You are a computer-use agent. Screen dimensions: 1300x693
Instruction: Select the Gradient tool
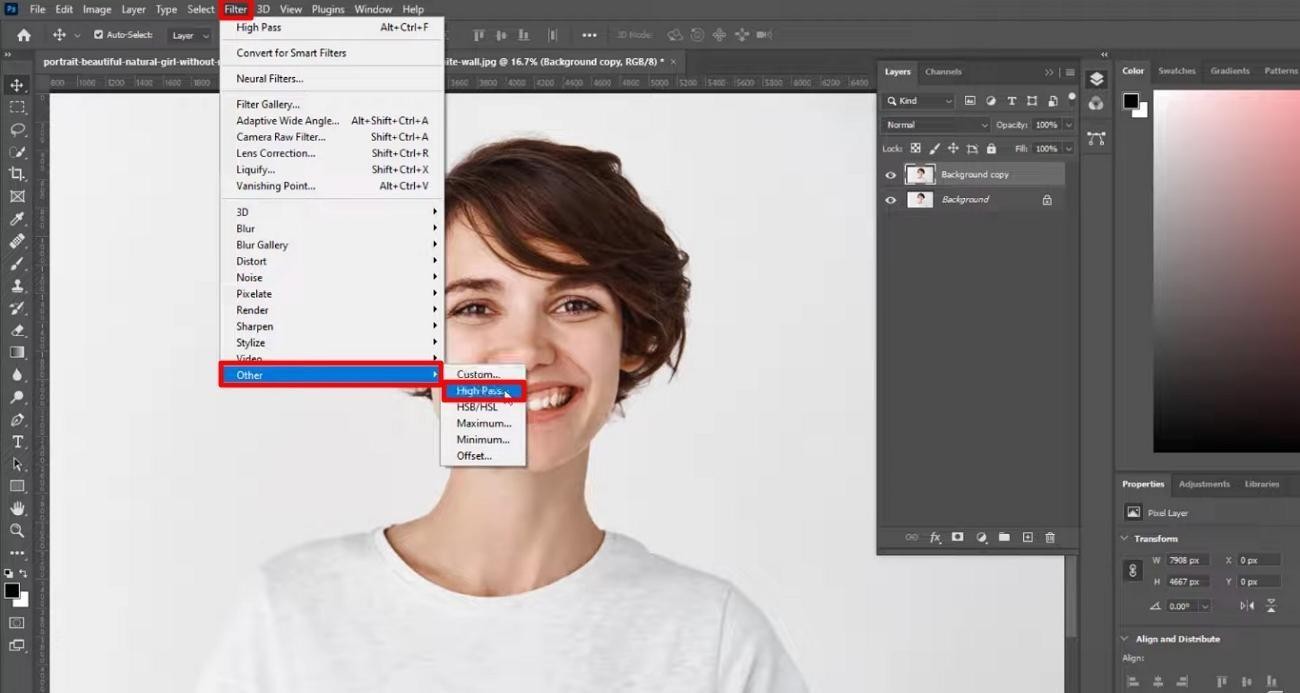[x=17, y=353]
